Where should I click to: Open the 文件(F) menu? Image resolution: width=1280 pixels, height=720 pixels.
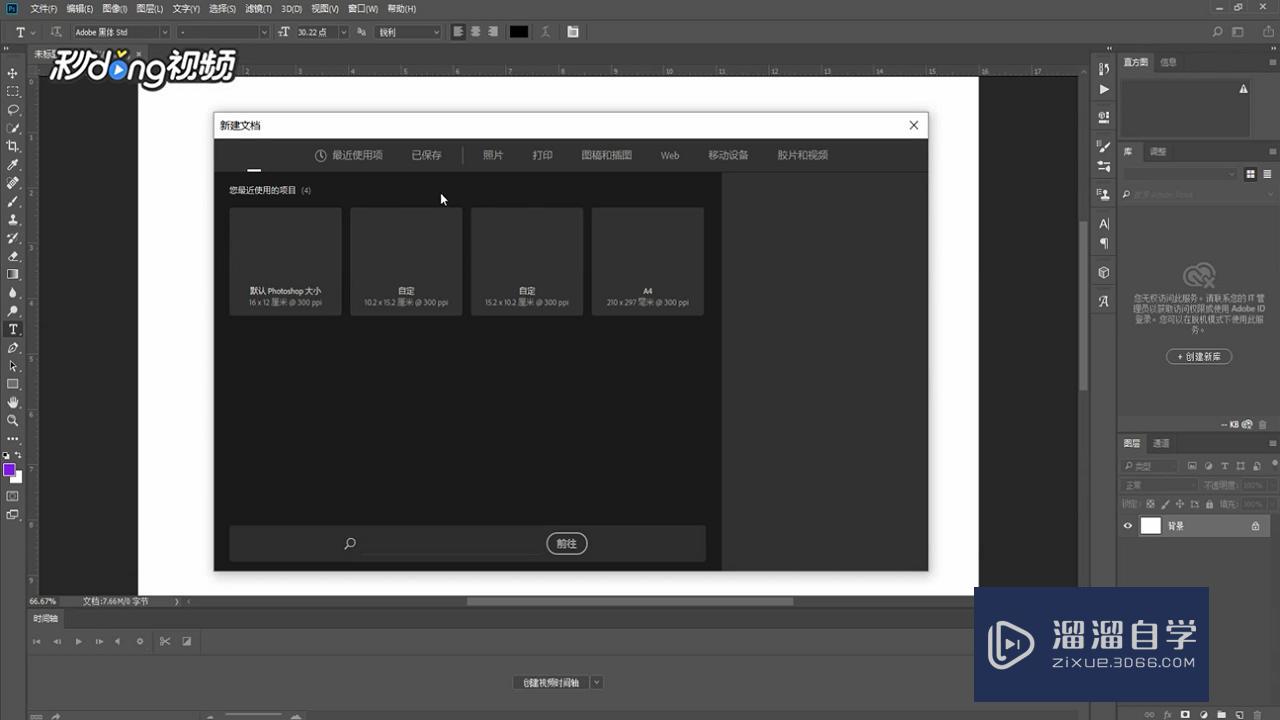pos(44,9)
